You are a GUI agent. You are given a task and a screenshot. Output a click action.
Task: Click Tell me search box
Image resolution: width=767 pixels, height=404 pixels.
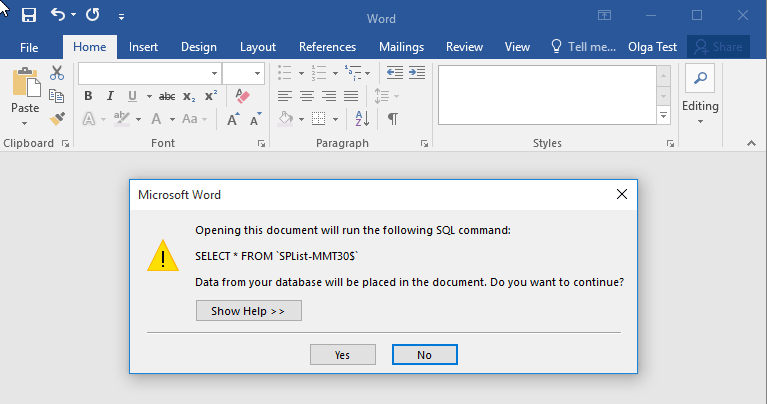[x=583, y=47]
